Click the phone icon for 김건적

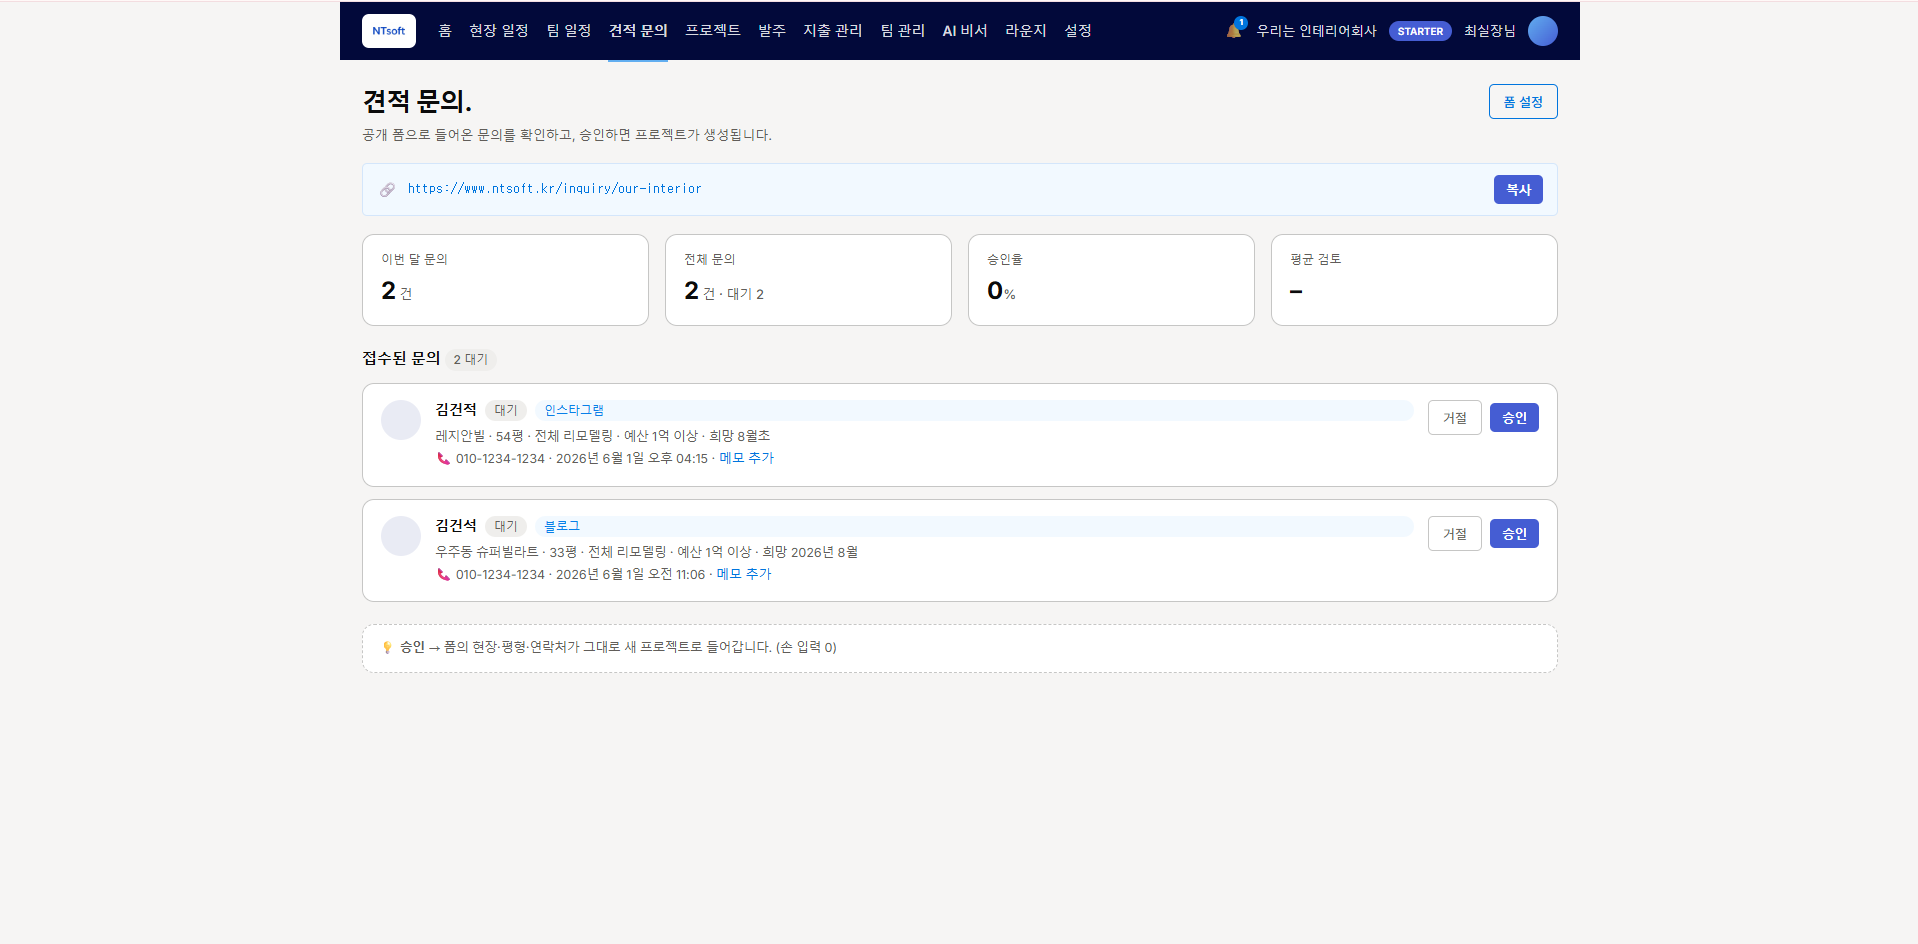click(x=443, y=459)
